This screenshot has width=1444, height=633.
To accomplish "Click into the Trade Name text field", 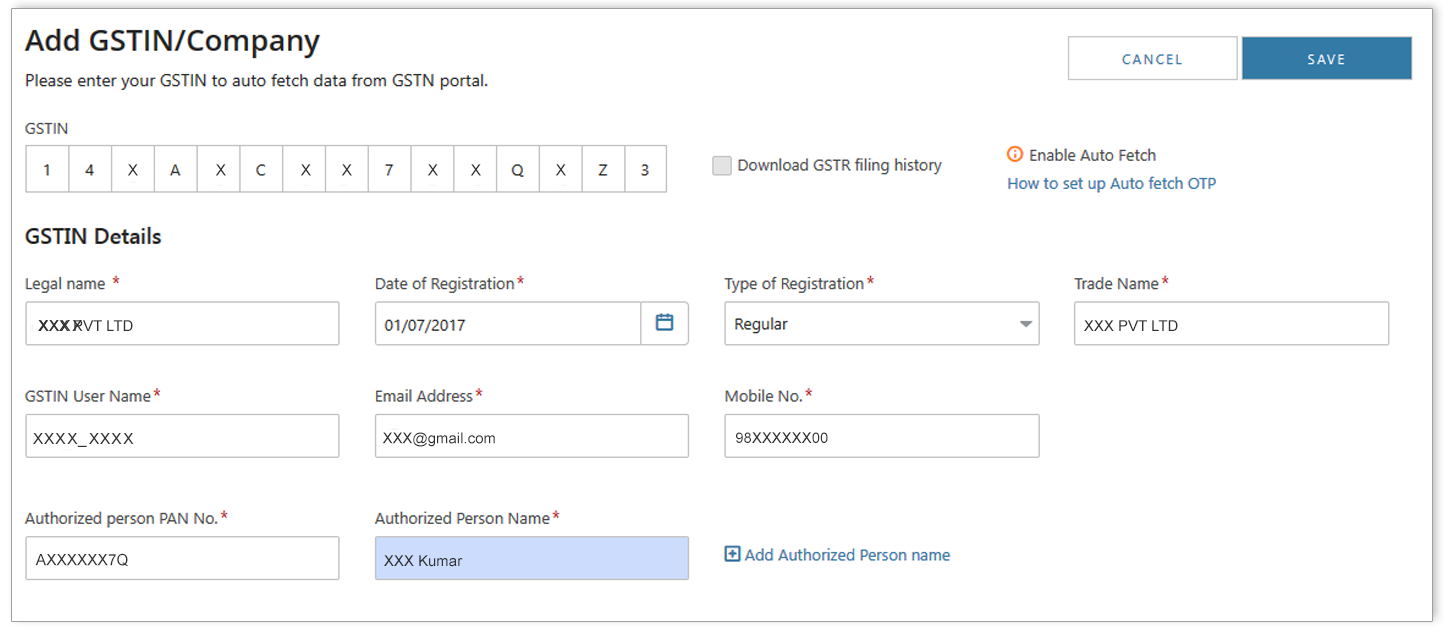I will (x=1231, y=324).
